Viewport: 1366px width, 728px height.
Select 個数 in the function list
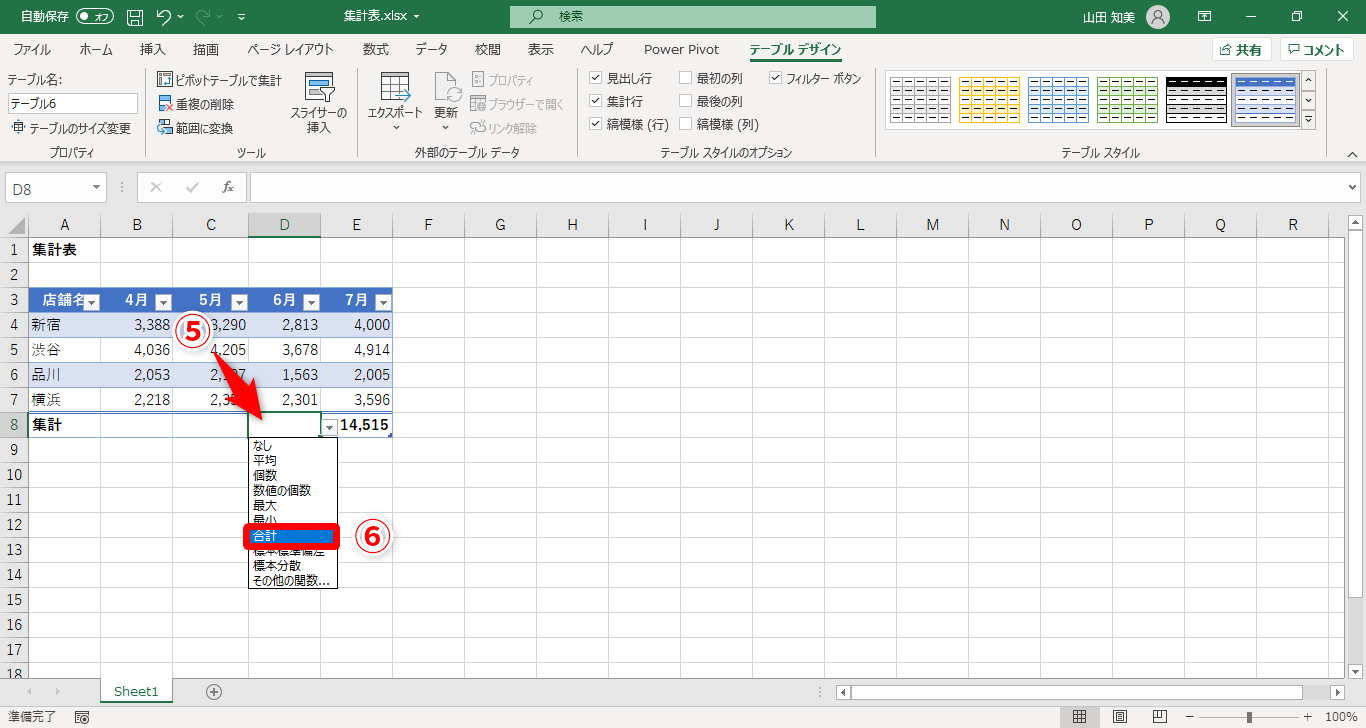tap(294, 476)
